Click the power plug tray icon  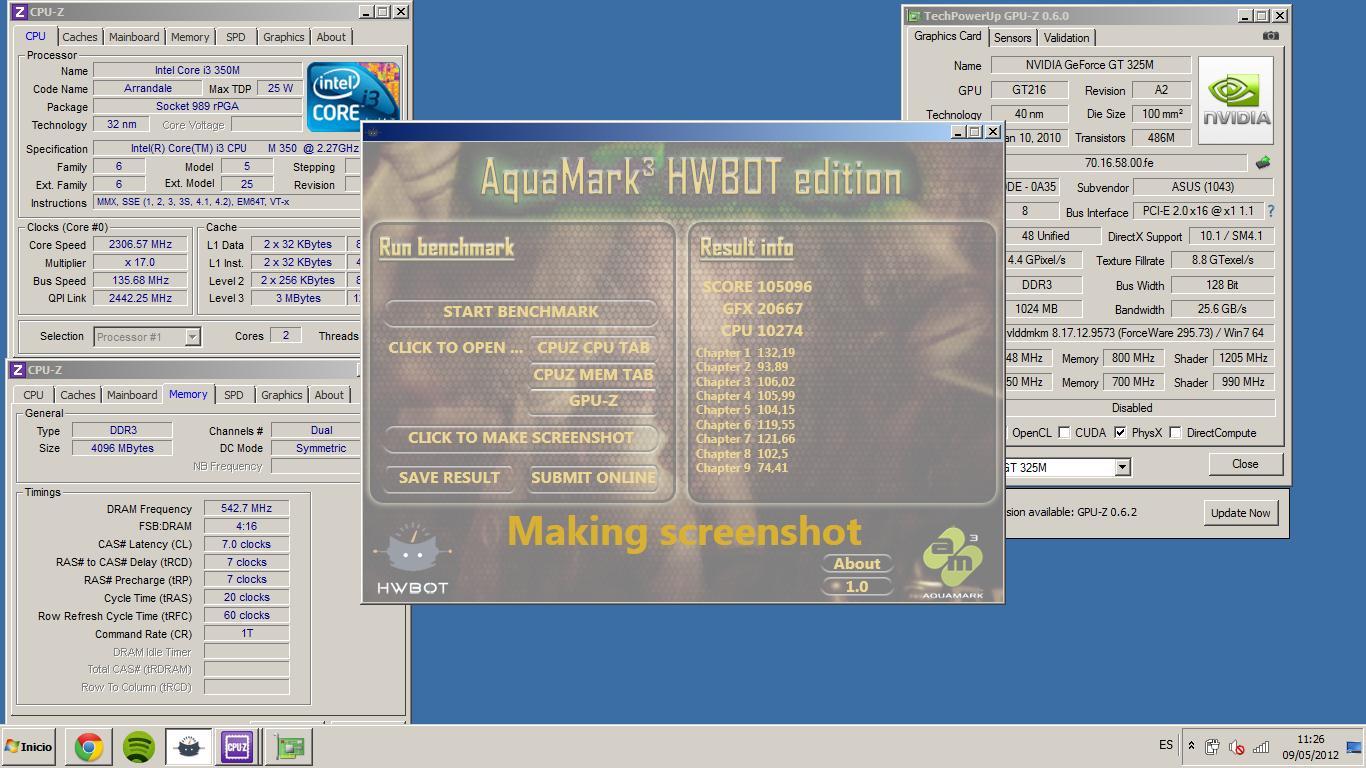[x=1212, y=747]
